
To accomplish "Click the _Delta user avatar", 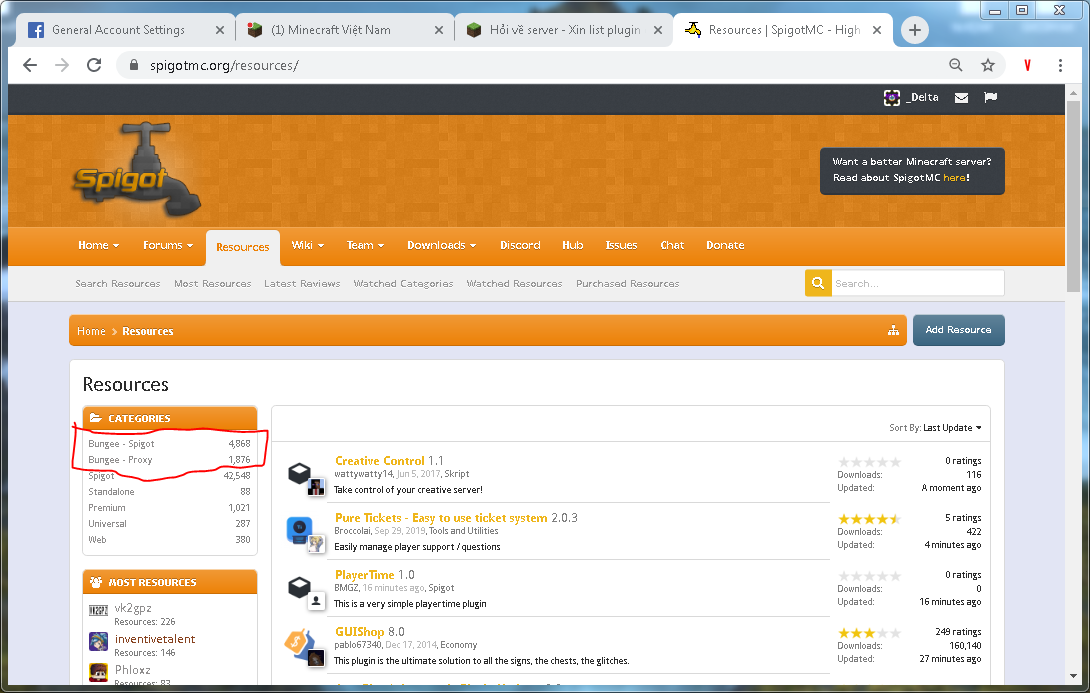I will coord(892,98).
